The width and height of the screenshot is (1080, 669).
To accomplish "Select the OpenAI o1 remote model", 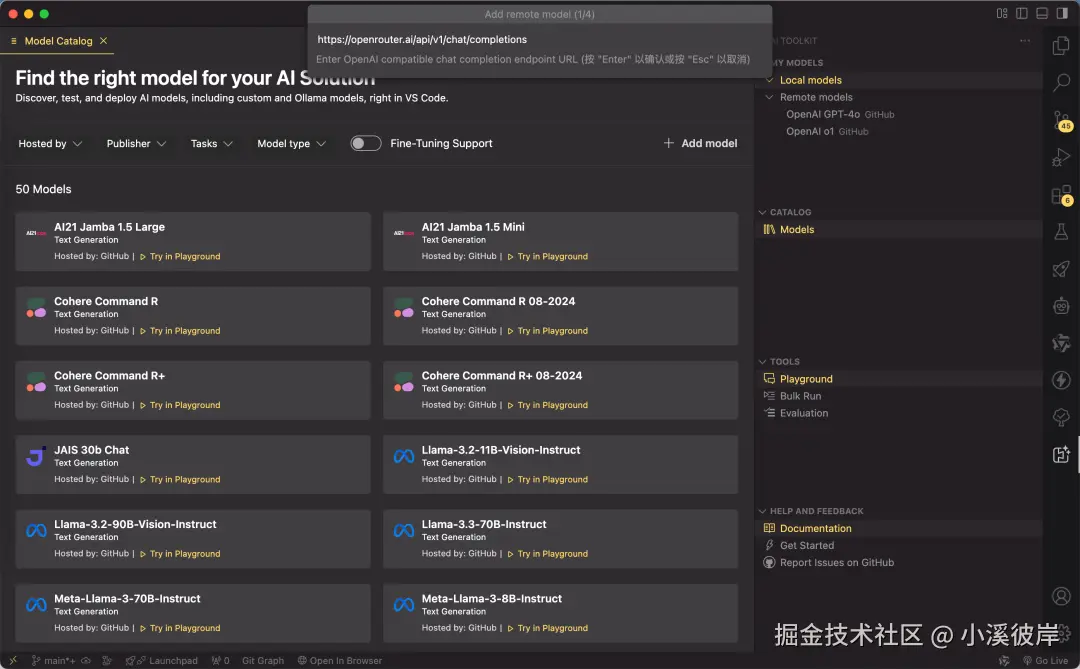I will click(898, 132).
